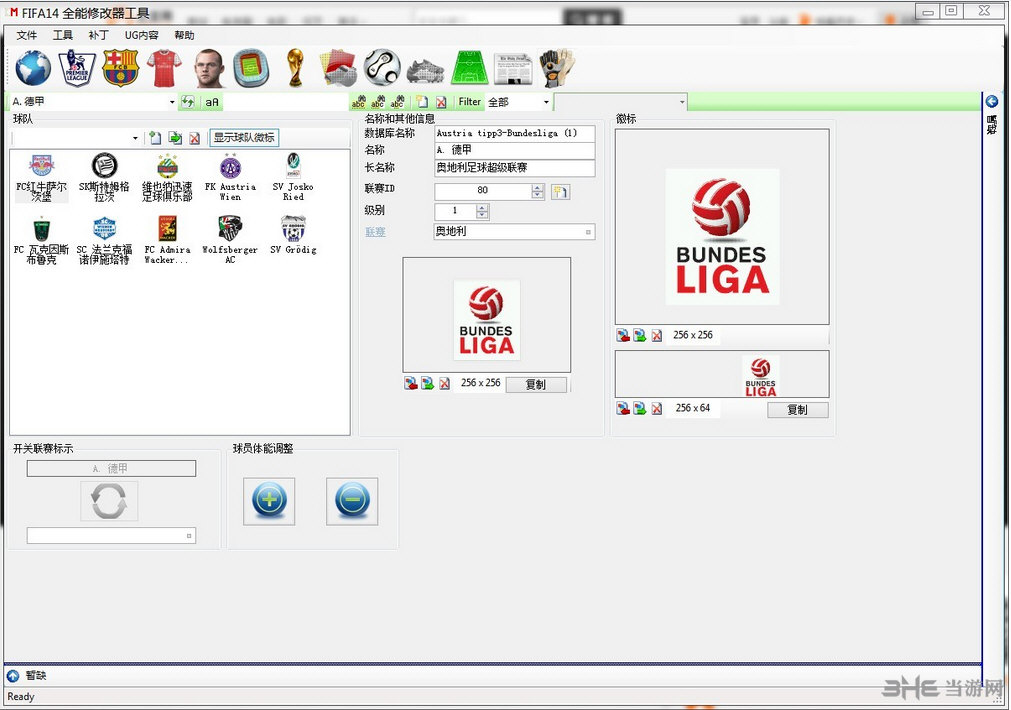Open the golden trophy tournaments icon

pos(295,68)
